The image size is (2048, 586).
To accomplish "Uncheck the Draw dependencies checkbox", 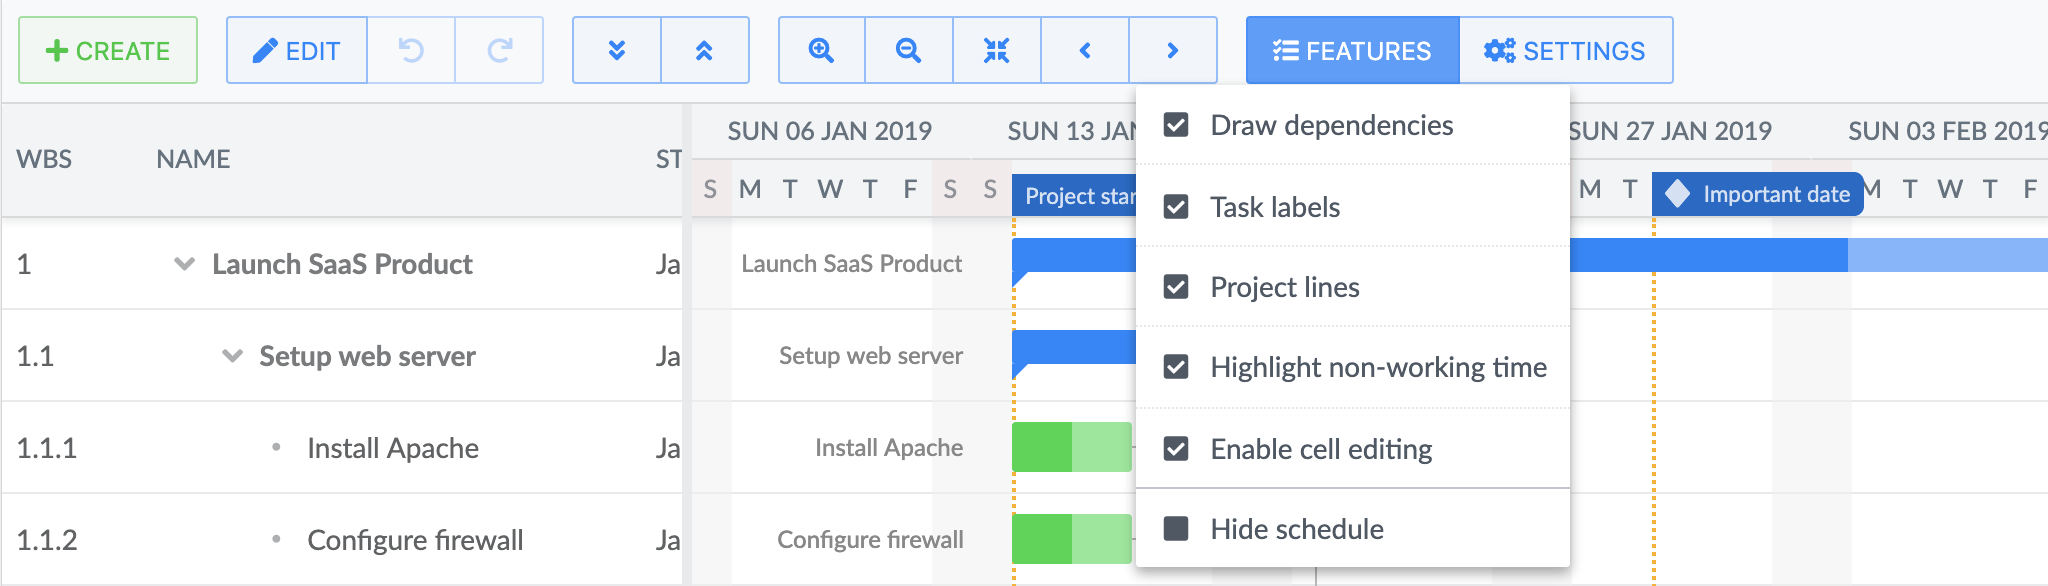I will (x=1177, y=125).
